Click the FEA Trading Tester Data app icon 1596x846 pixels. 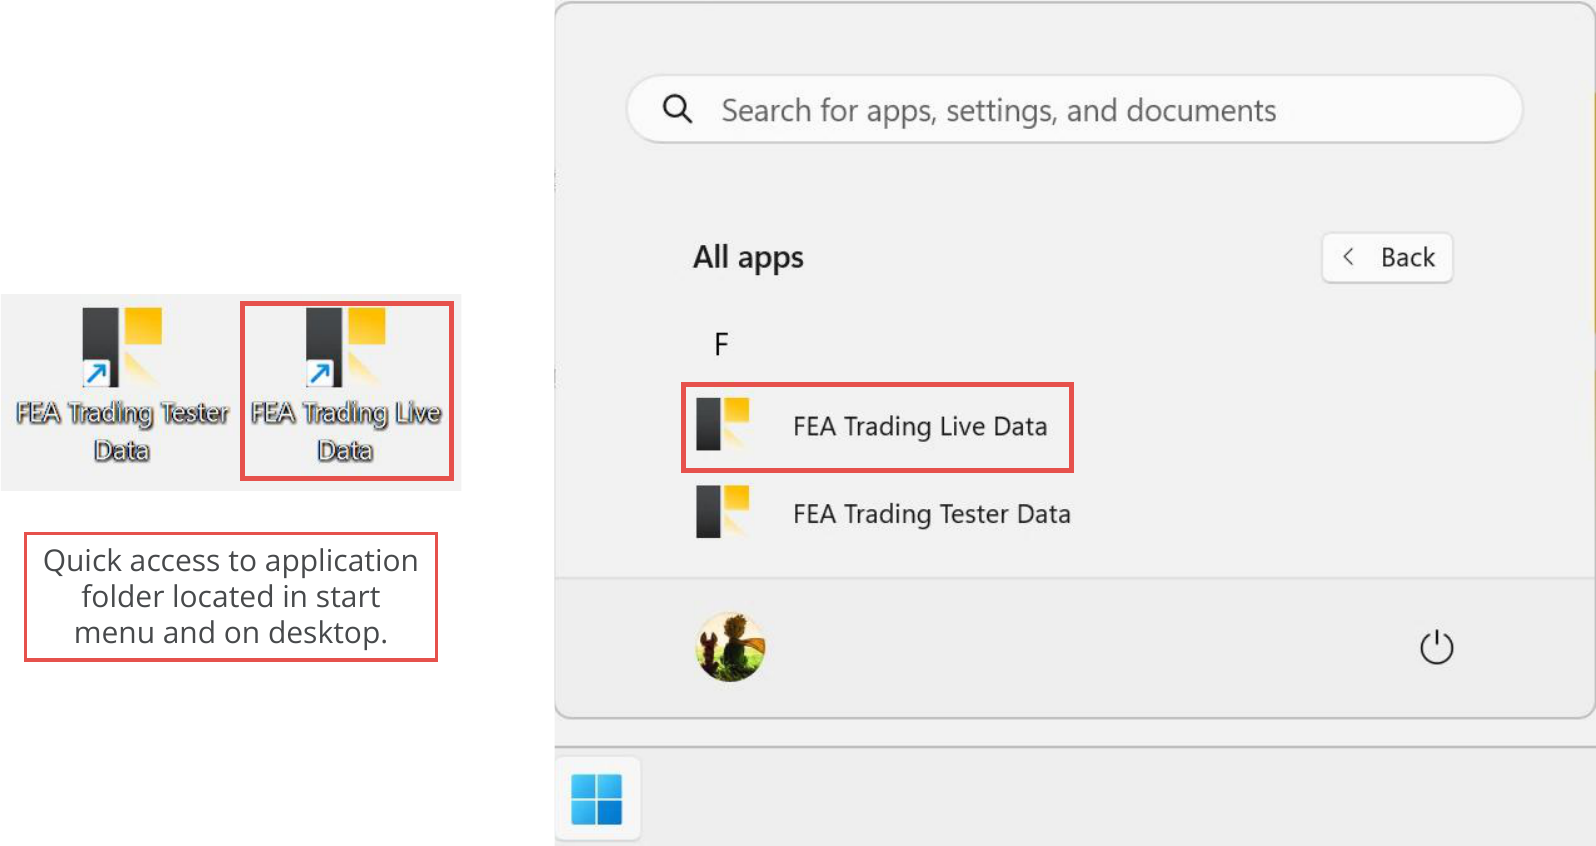(x=723, y=511)
